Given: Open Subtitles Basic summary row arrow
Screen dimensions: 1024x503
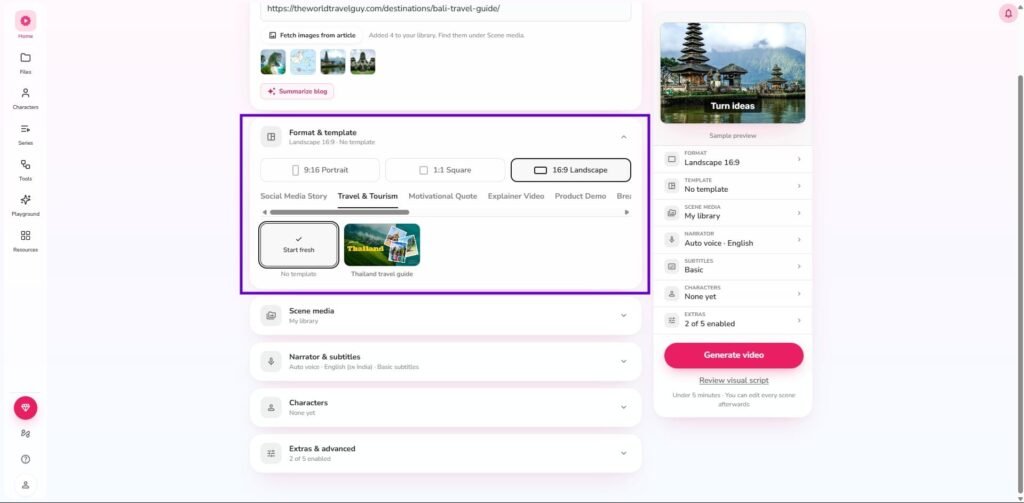Looking at the screenshot, I should [x=799, y=267].
